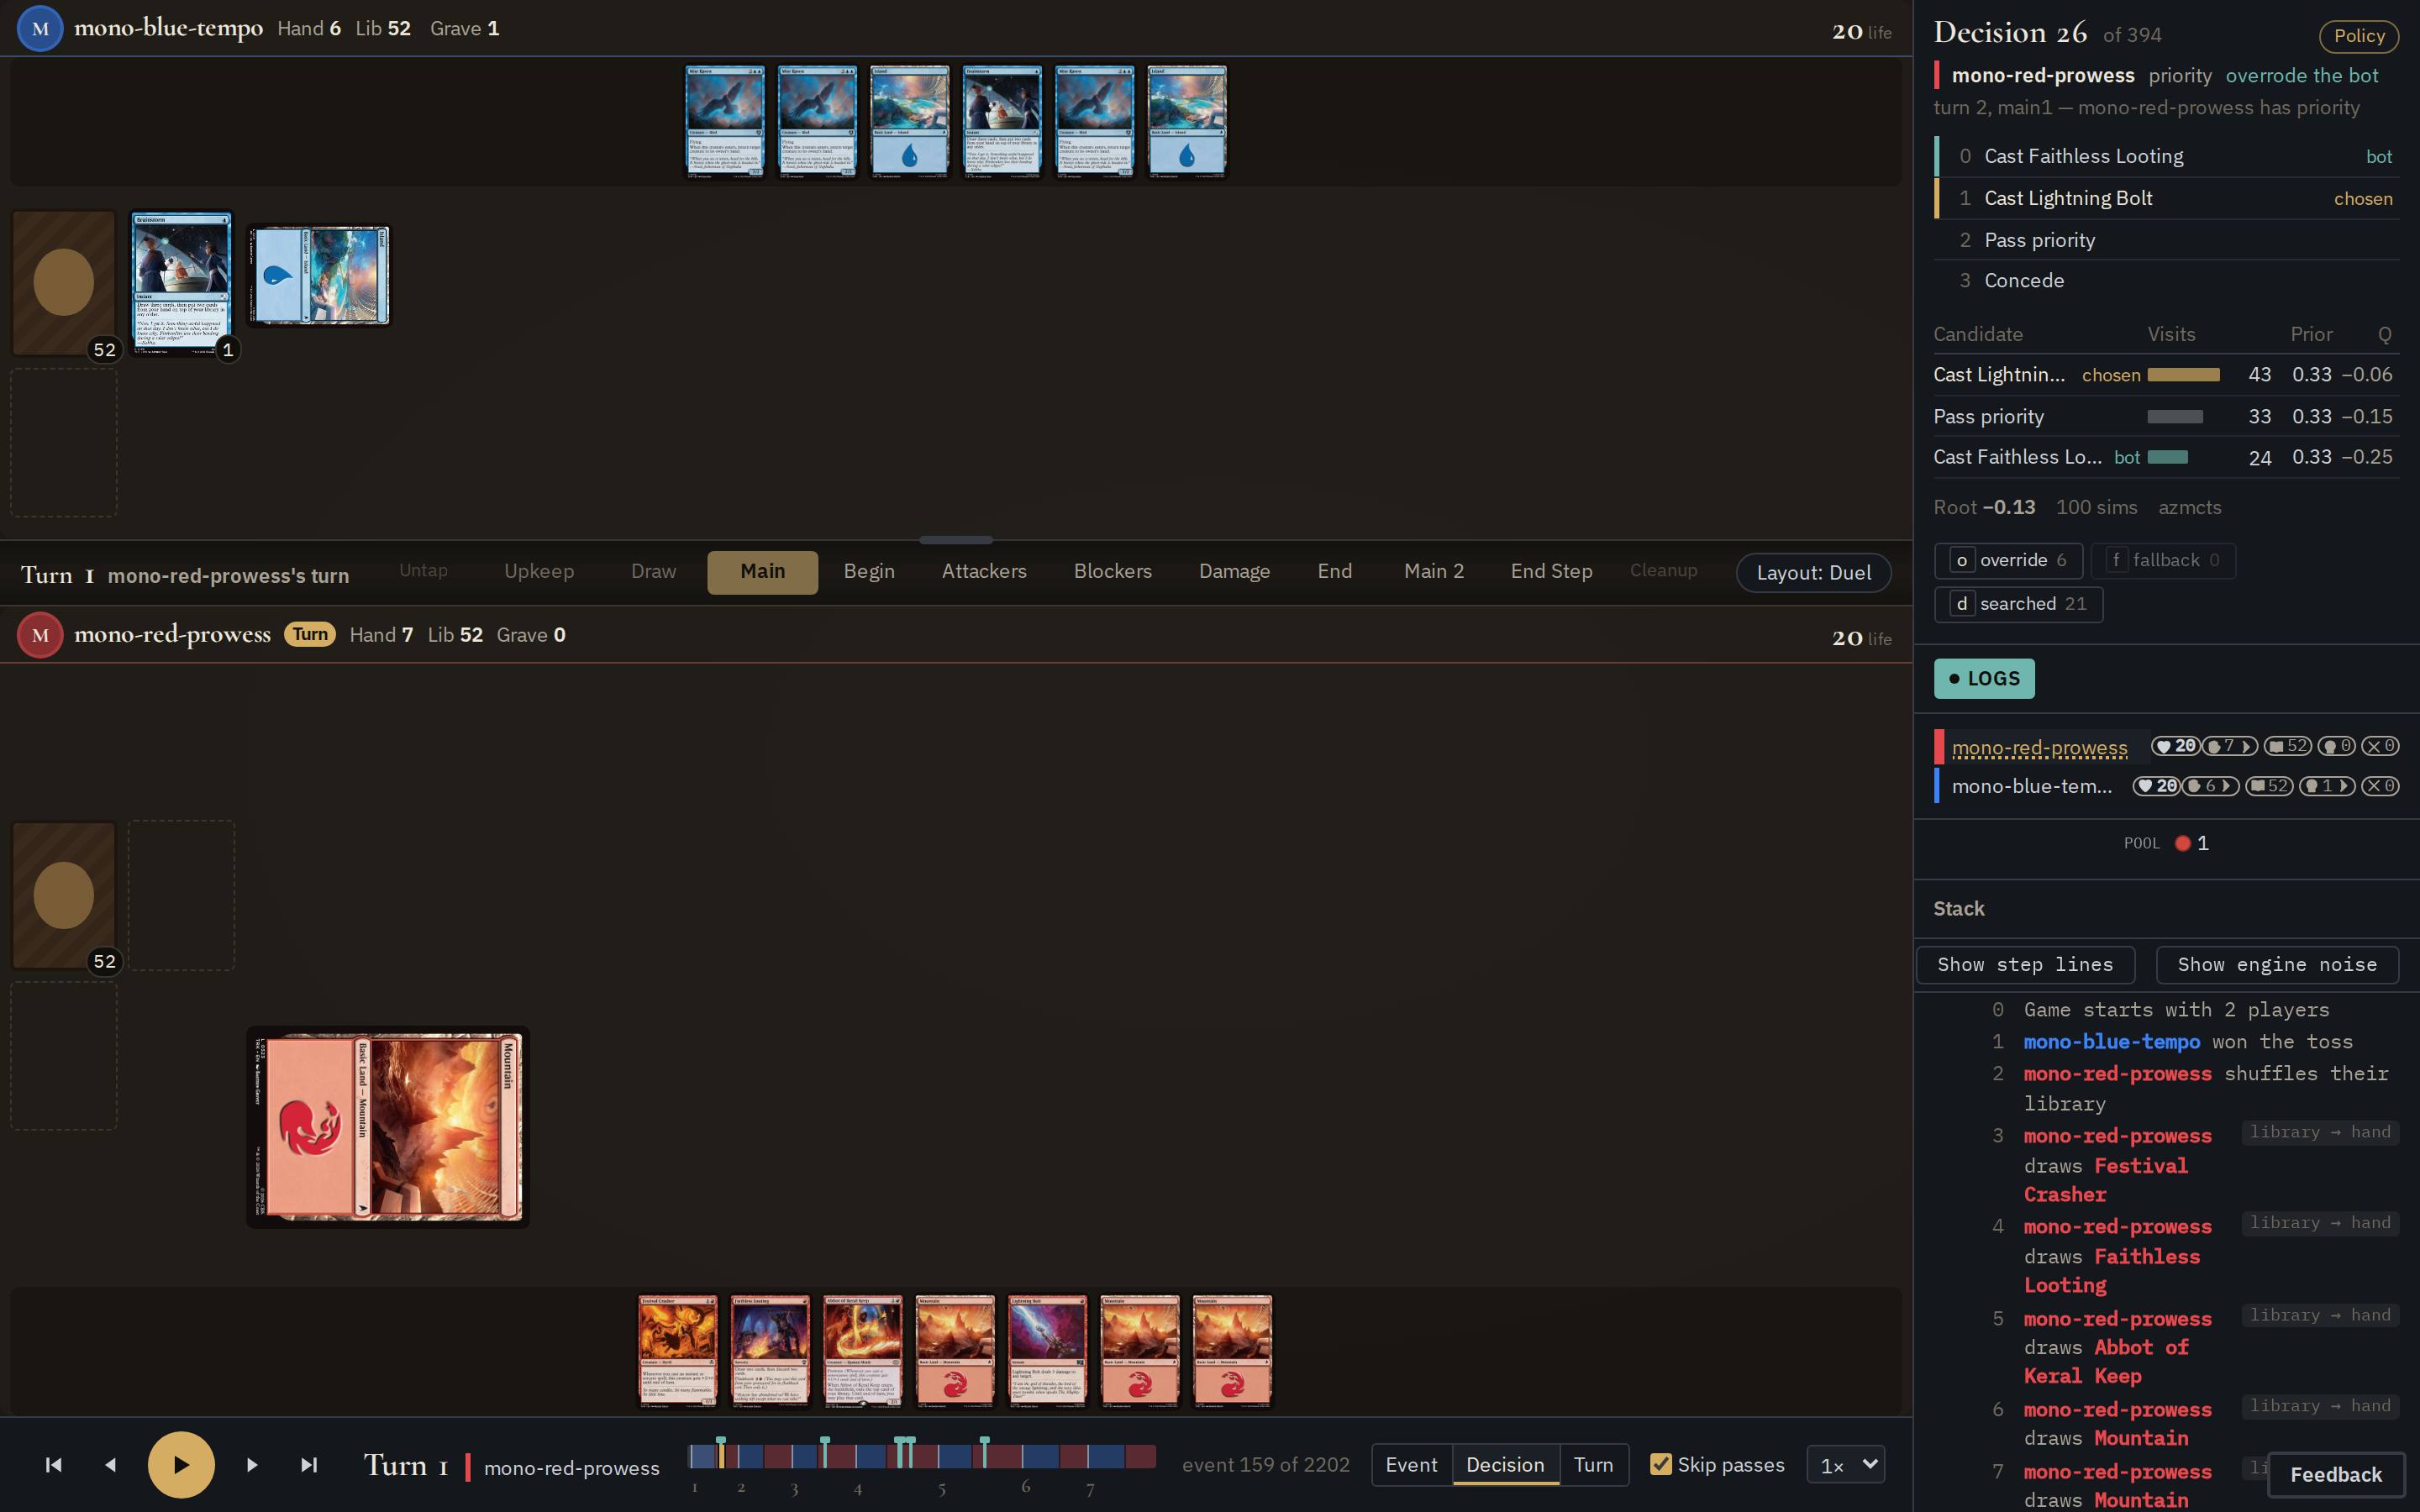Select the Upkeep phase step
Screen dimensions: 2420x1512
point(539,572)
